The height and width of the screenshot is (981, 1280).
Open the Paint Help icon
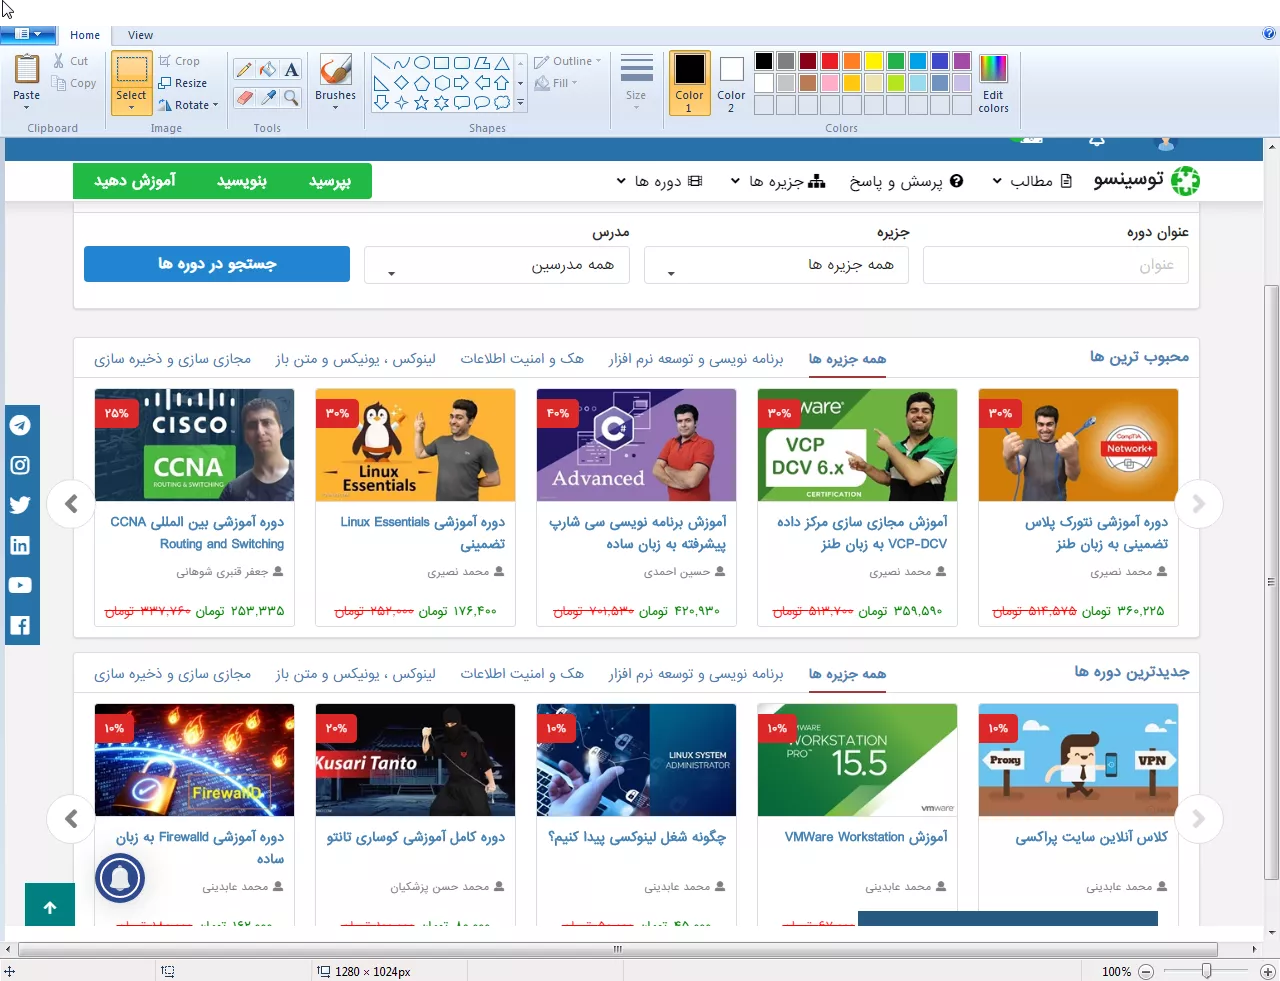pos(1269,34)
